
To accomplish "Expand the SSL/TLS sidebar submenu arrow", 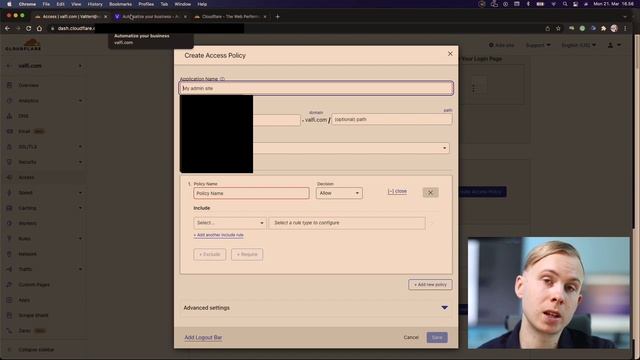I will point(80,147).
